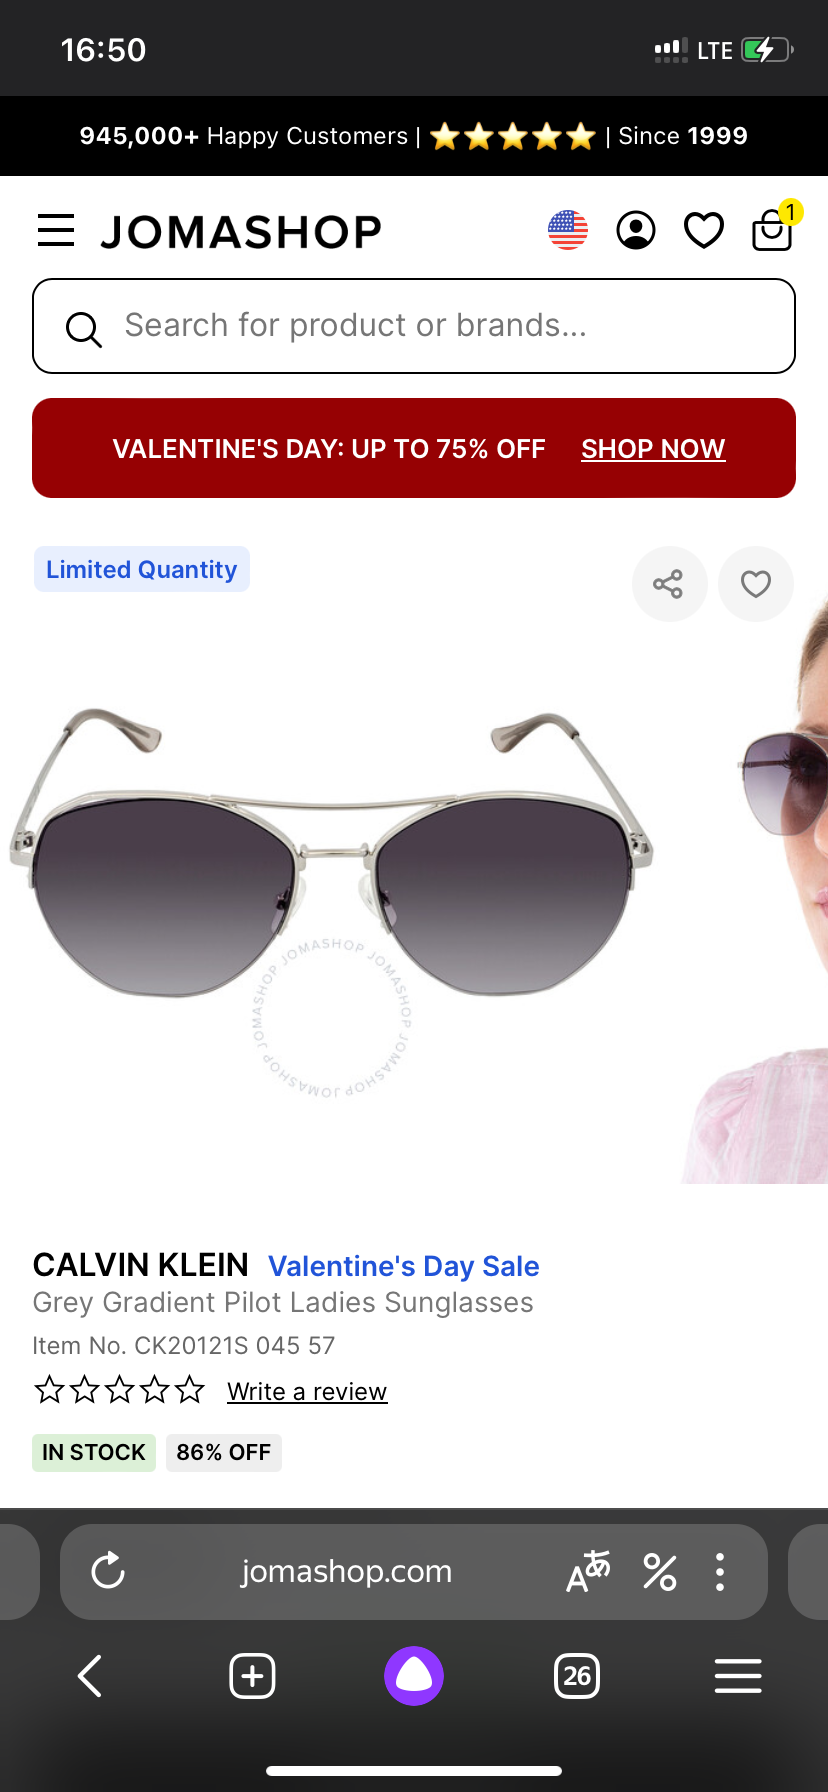Add the sunglasses to wishlist with the heart button
The width and height of the screenshot is (828, 1792).
tap(756, 584)
